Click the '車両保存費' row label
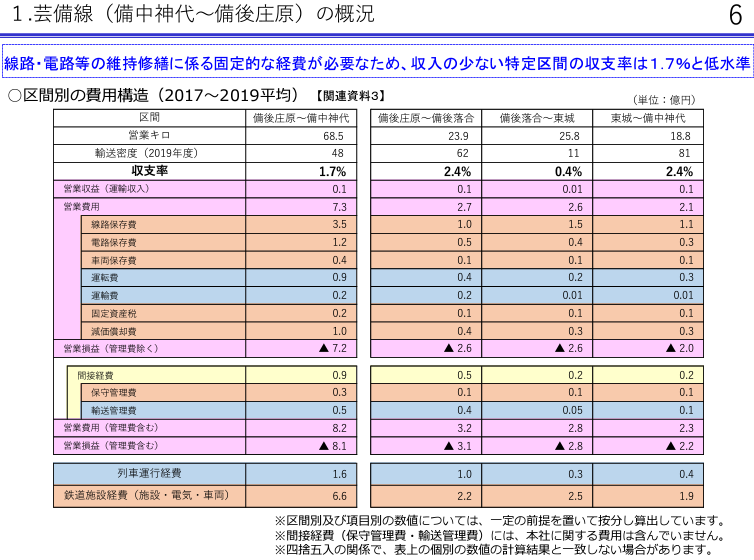The height and width of the screenshot is (560, 754). tap(114, 260)
